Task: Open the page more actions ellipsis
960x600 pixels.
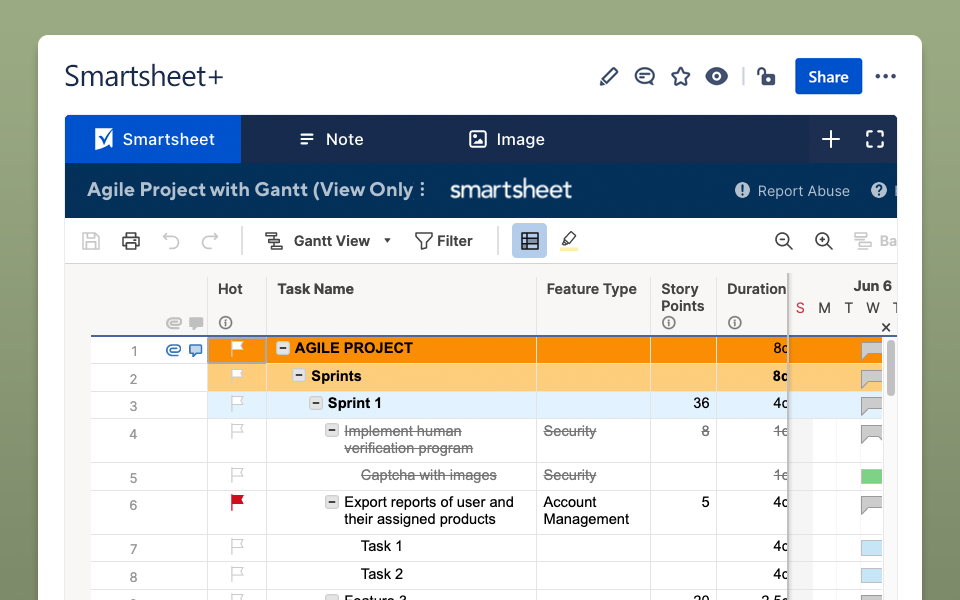Action: coord(885,77)
